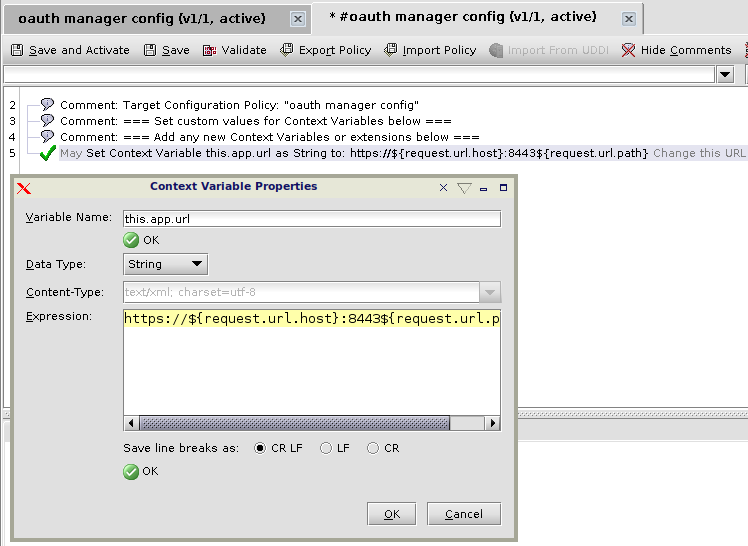Select the comment icon on line 2
Viewport: 748px width, 546px height.
47,104
